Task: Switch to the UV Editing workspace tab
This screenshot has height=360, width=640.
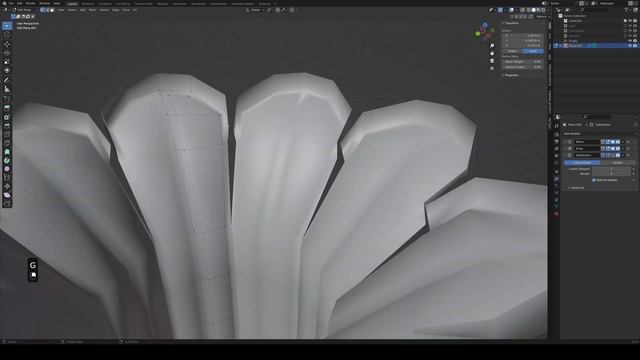Action: [122, 4]
